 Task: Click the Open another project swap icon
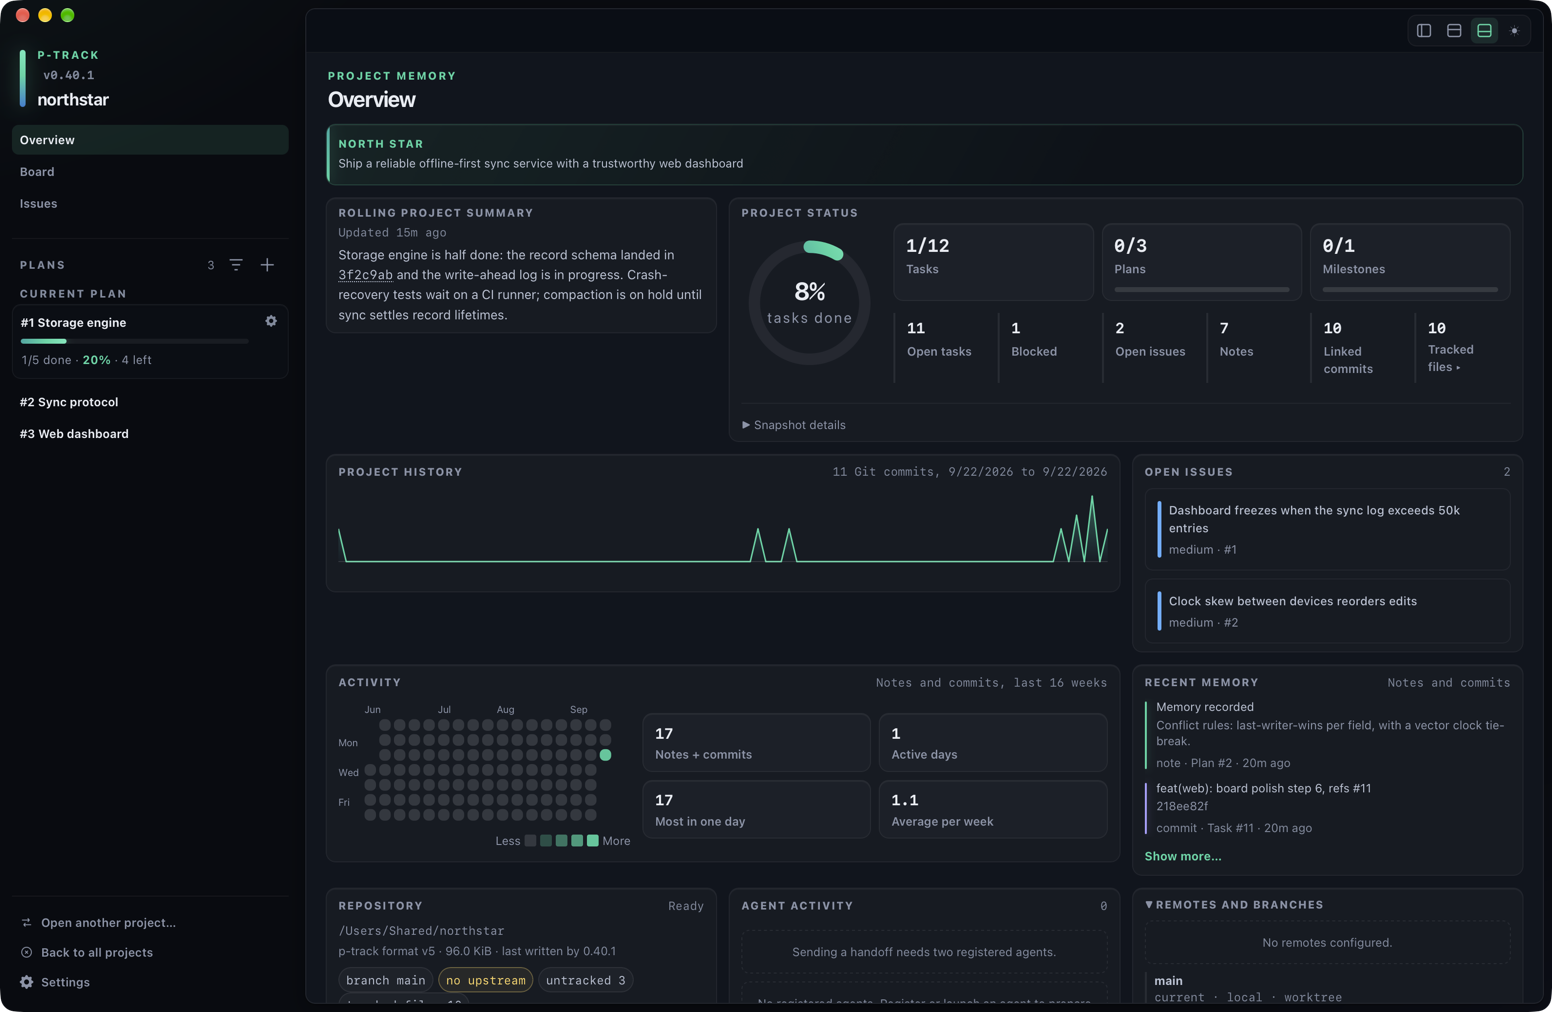pyautogui.click(x=27, y=923)
